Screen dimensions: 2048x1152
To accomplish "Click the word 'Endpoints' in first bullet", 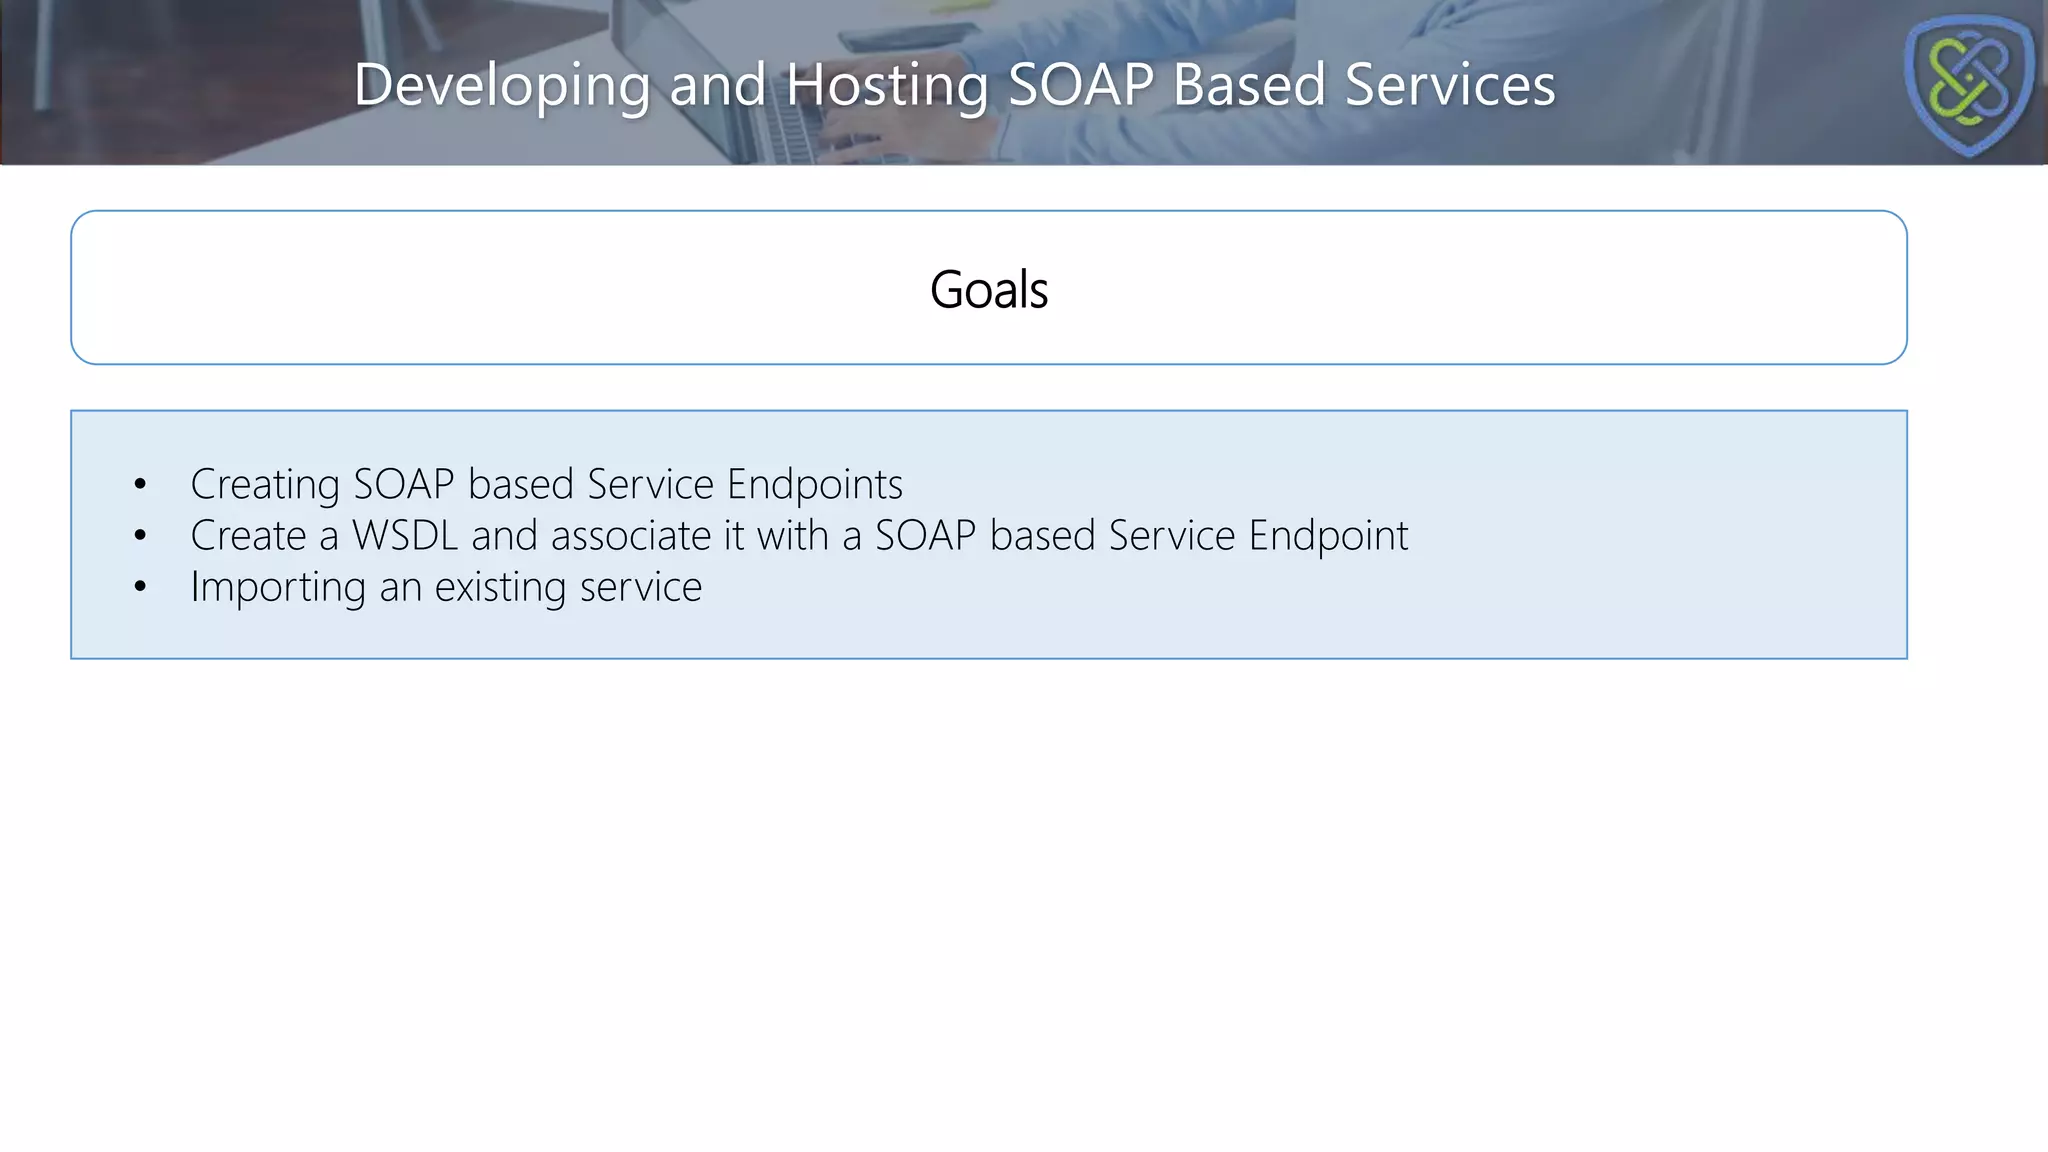I will 814,484.
